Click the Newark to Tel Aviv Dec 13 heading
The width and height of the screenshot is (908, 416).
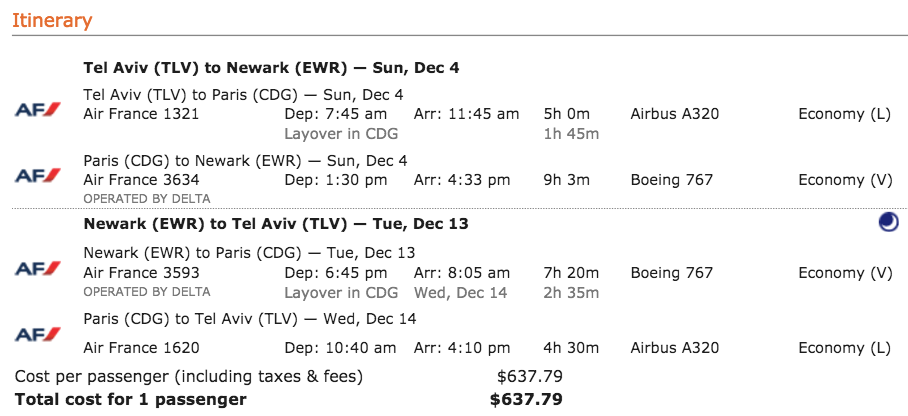(276, 224)
